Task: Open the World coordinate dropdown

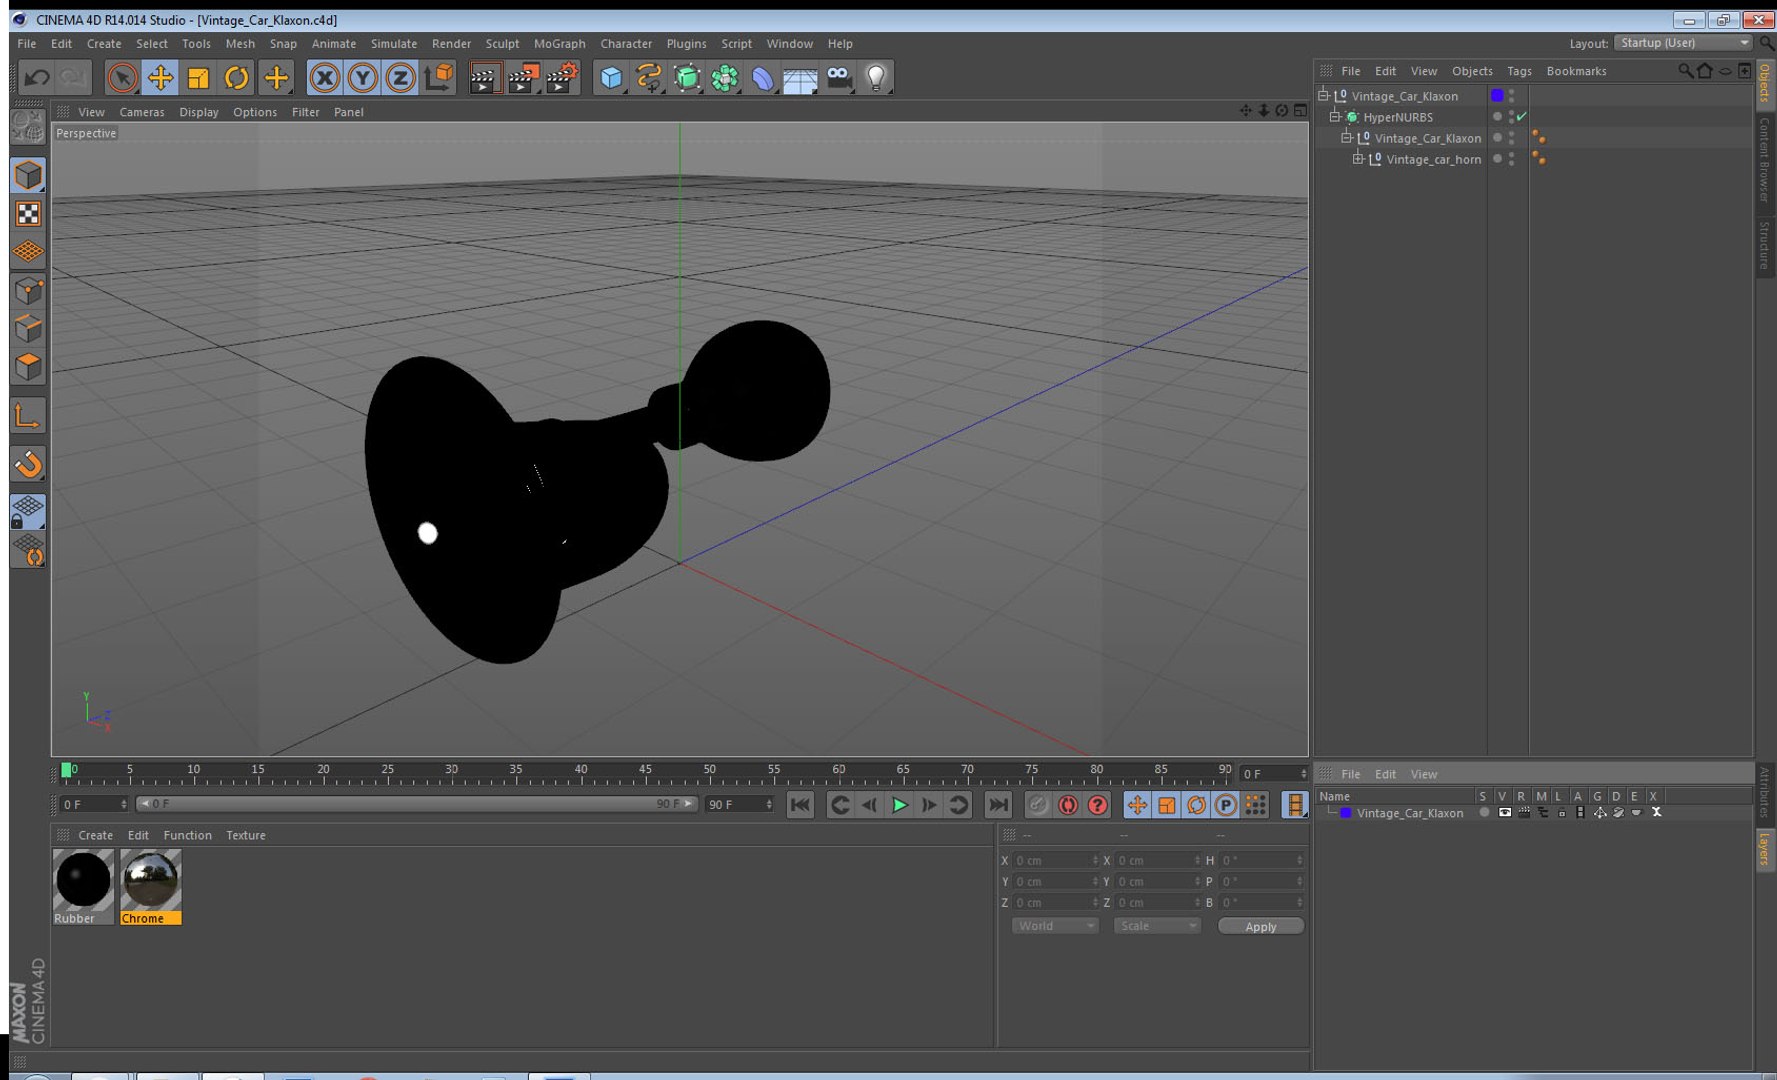Action: 1056,926
